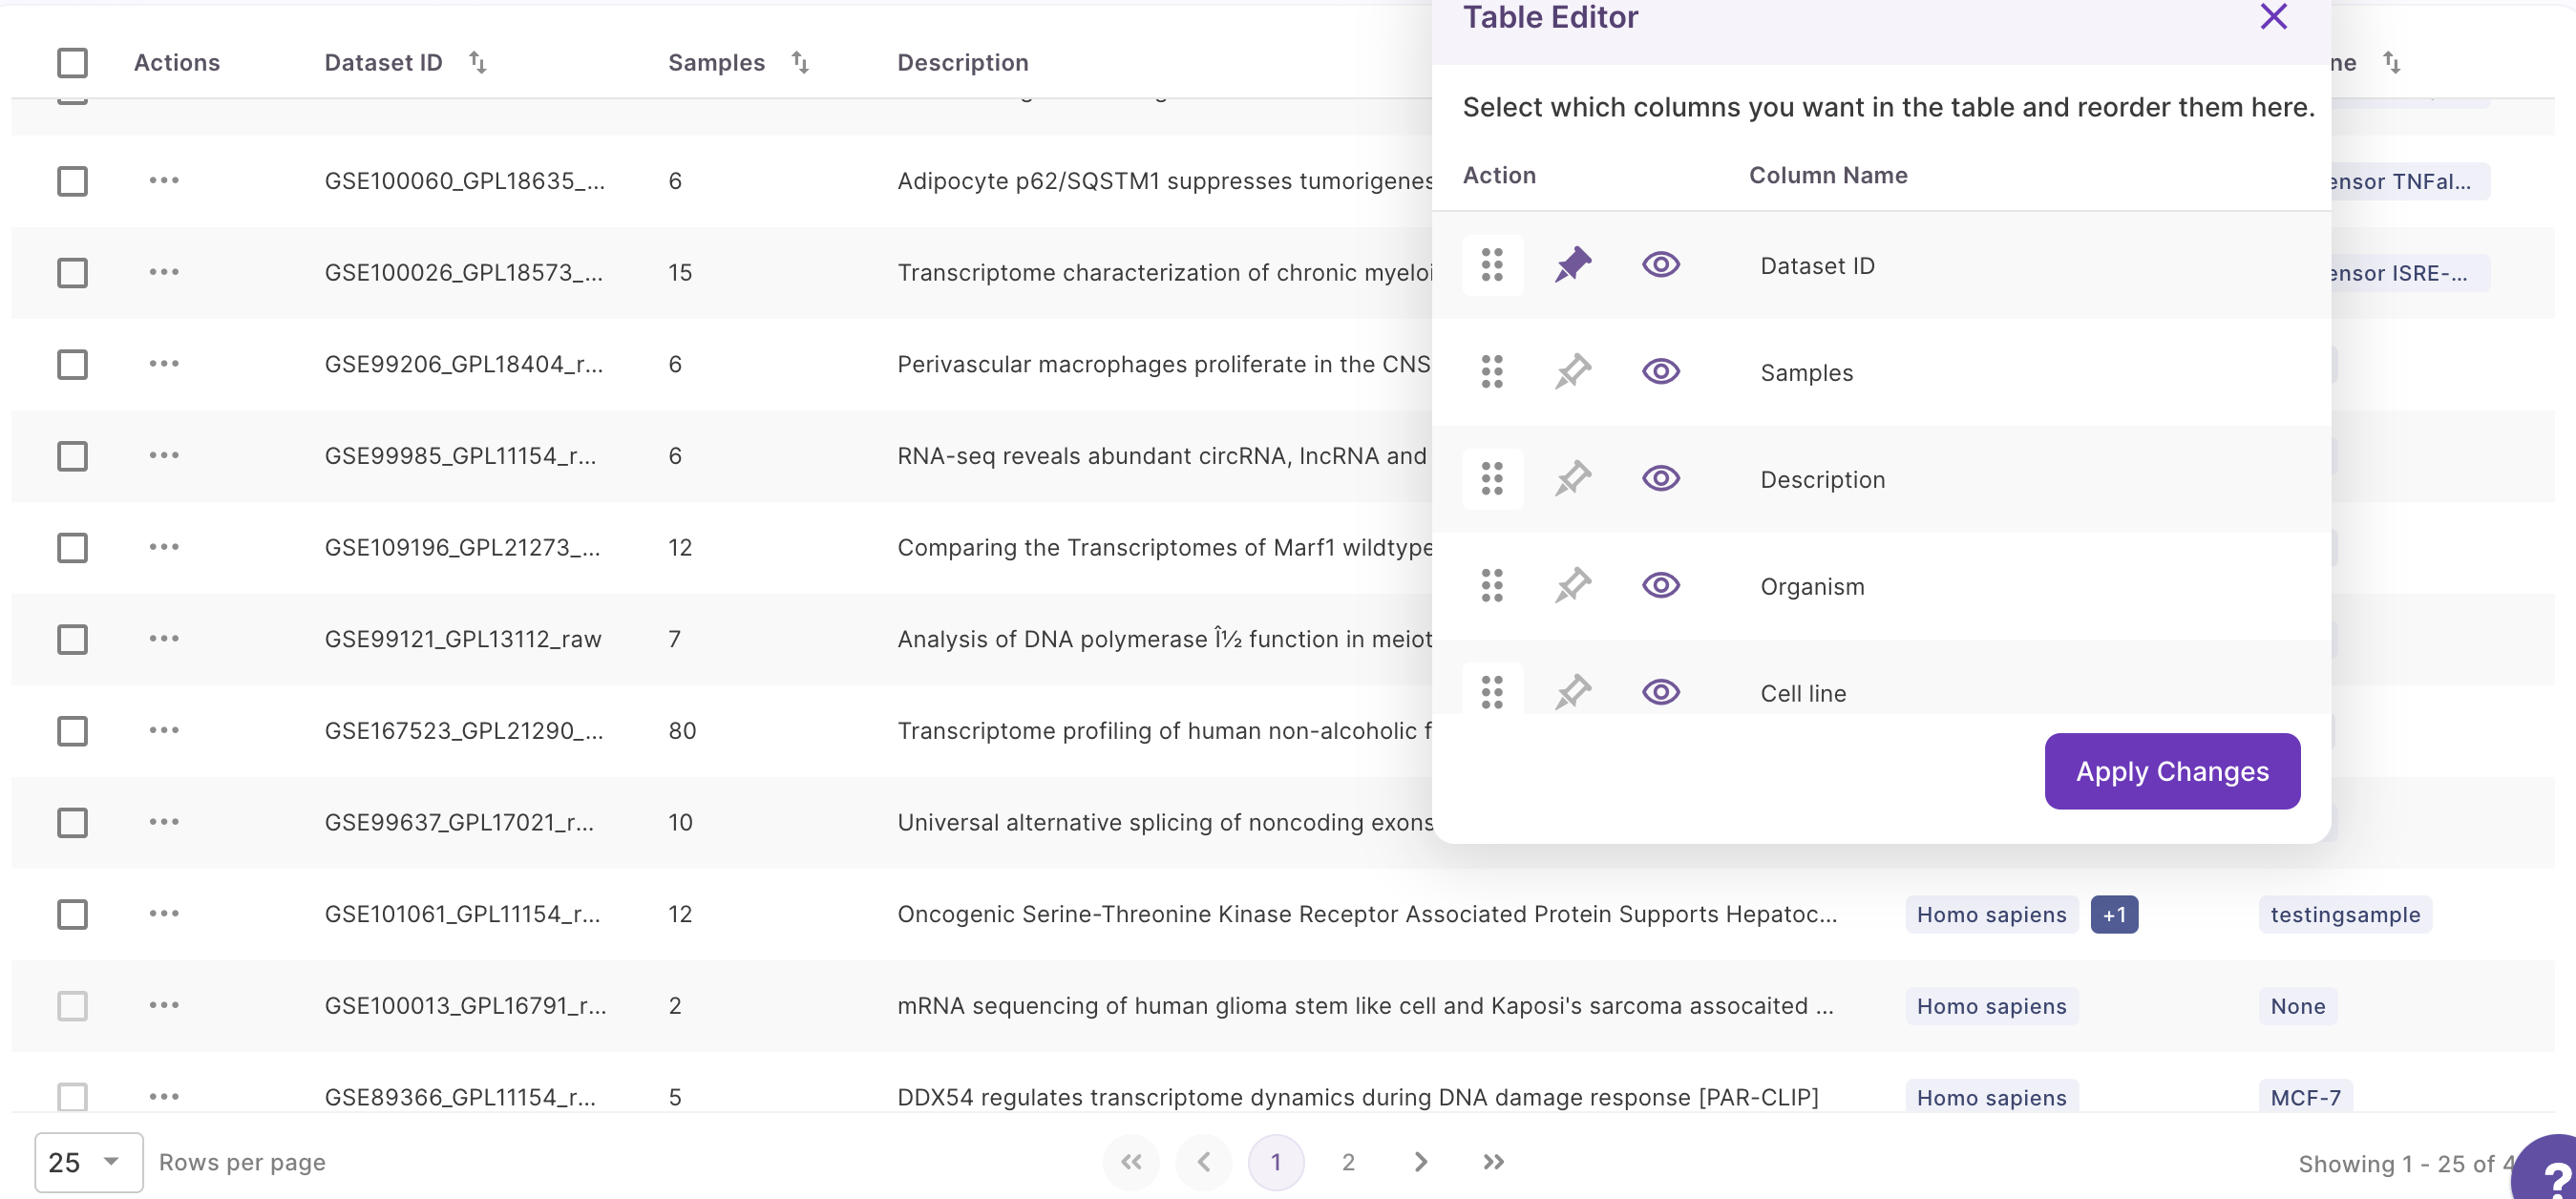Sort table by Dataset ID
Image resolution: width=2576 pixels, height=1199 pixels.
(x=478, y=63)
